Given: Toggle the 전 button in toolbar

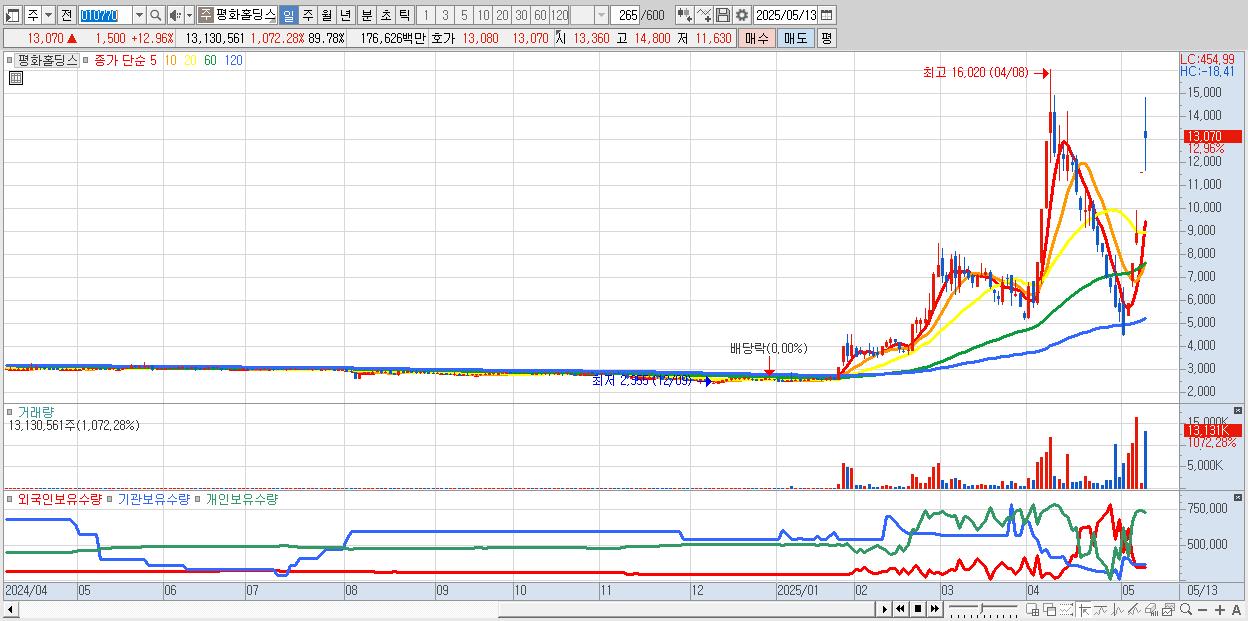Looking at the screenshot, I should [x=66, y=15].
